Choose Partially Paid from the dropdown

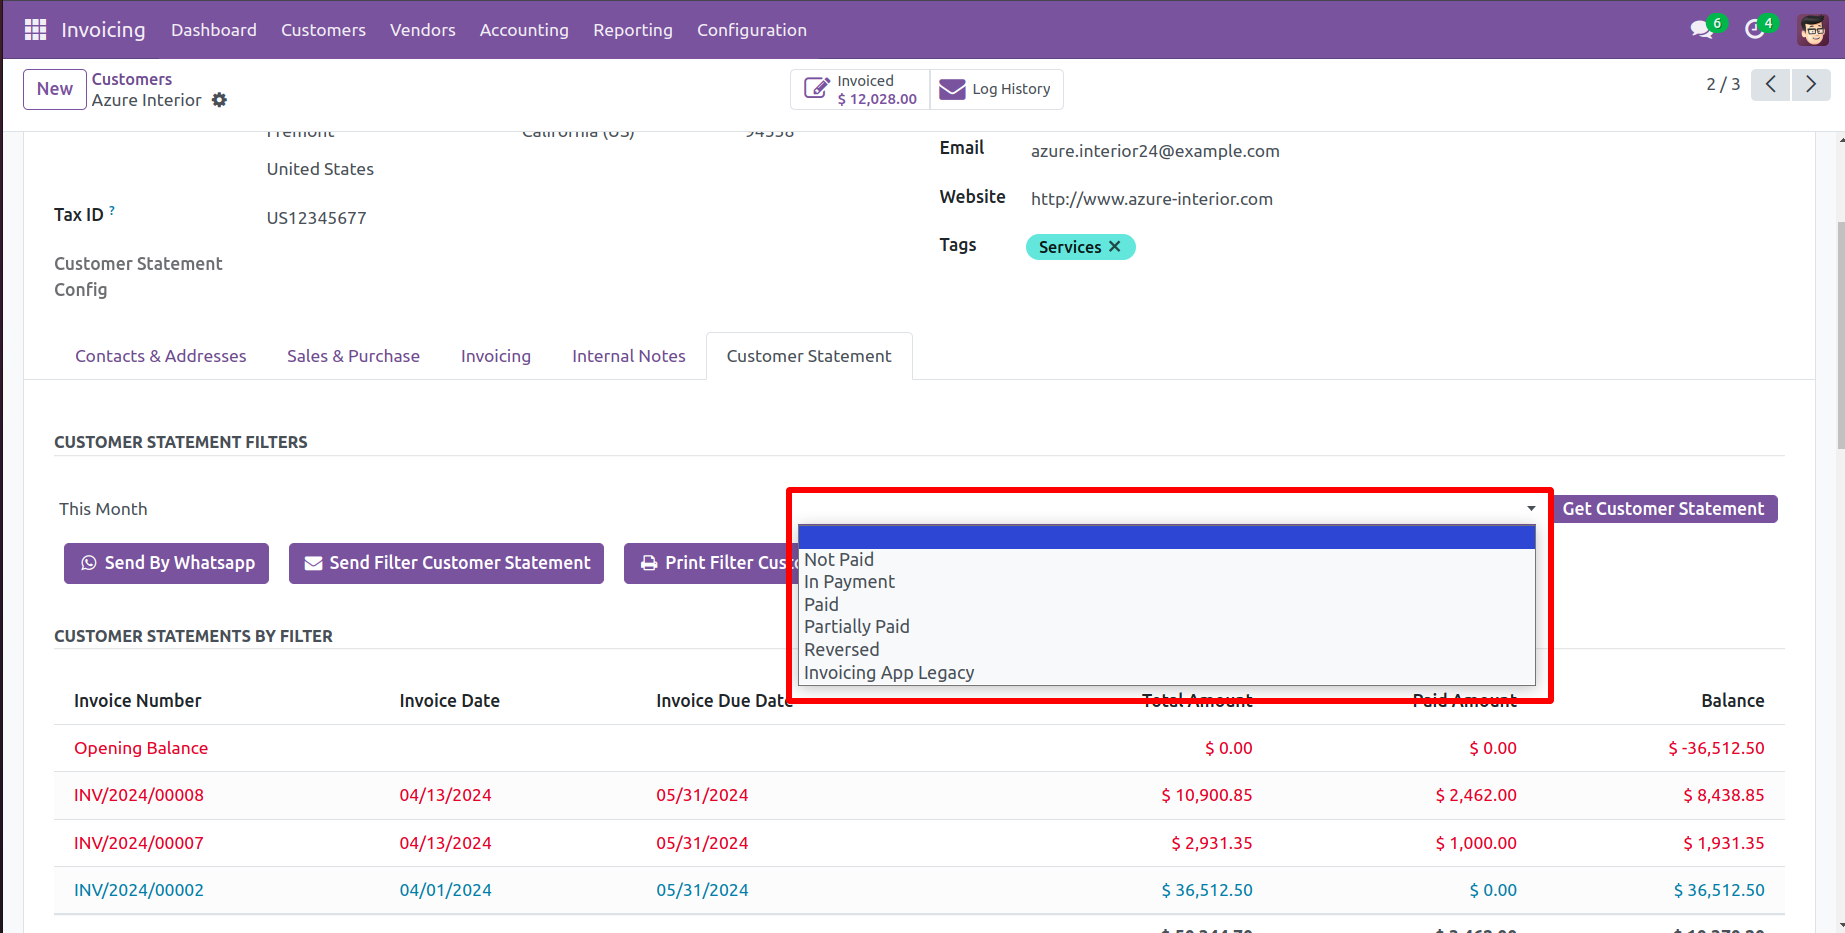pos(1167,627)
